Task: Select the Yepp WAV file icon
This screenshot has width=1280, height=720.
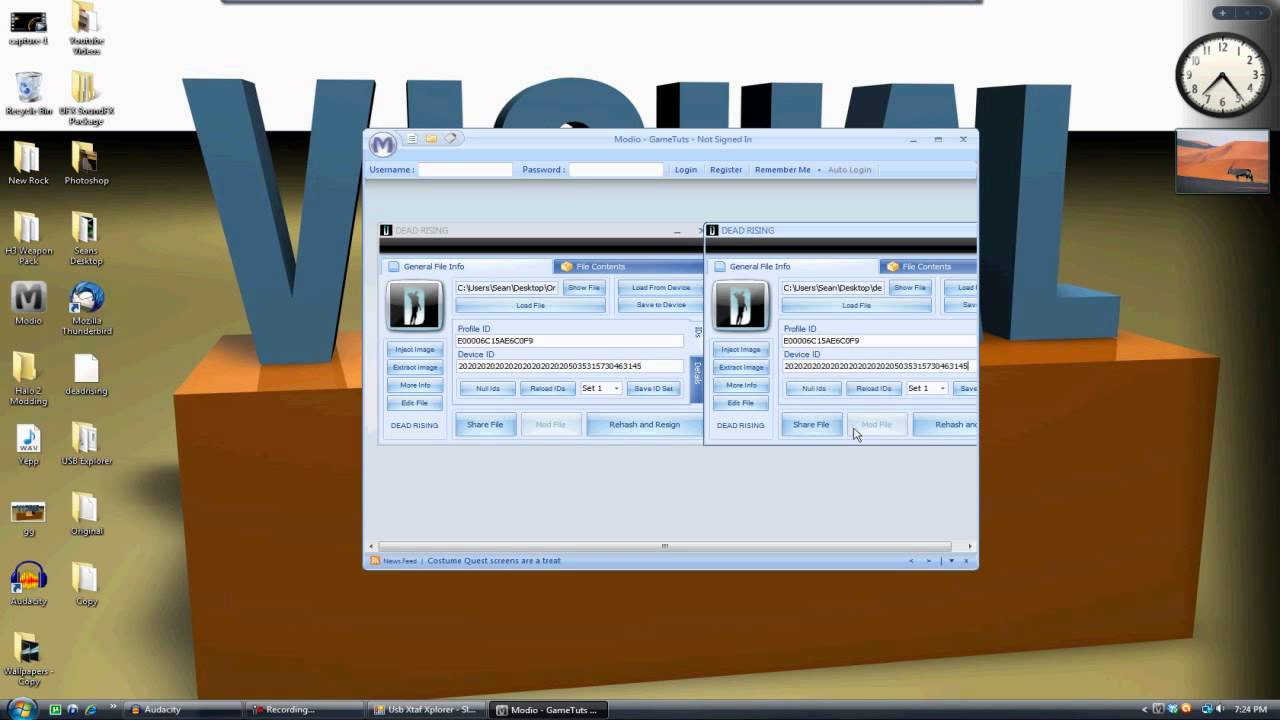Action: pos(28,444)
